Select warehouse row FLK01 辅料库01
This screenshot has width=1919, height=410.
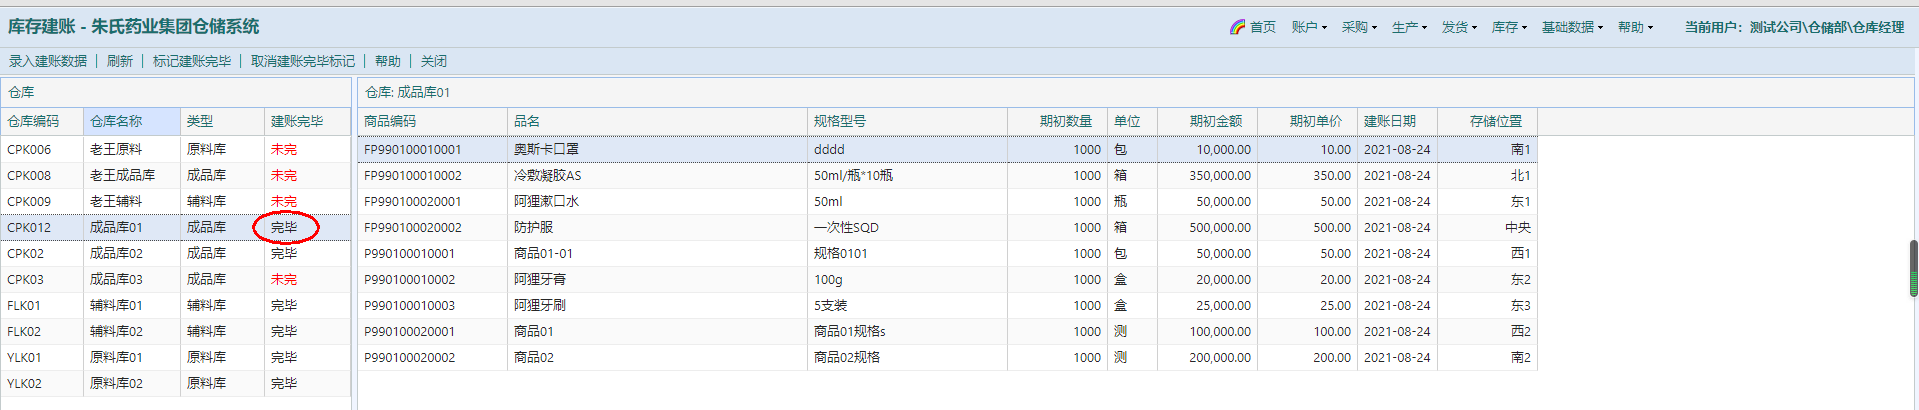click(116, 305)
